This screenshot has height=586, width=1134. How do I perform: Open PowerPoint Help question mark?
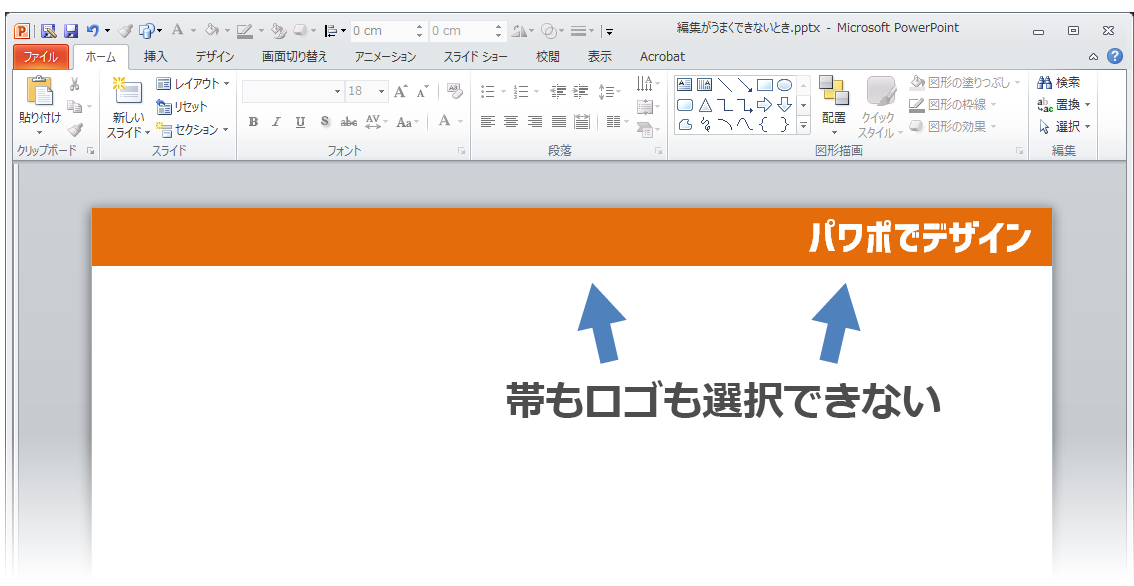click(x=1115, y=56)
